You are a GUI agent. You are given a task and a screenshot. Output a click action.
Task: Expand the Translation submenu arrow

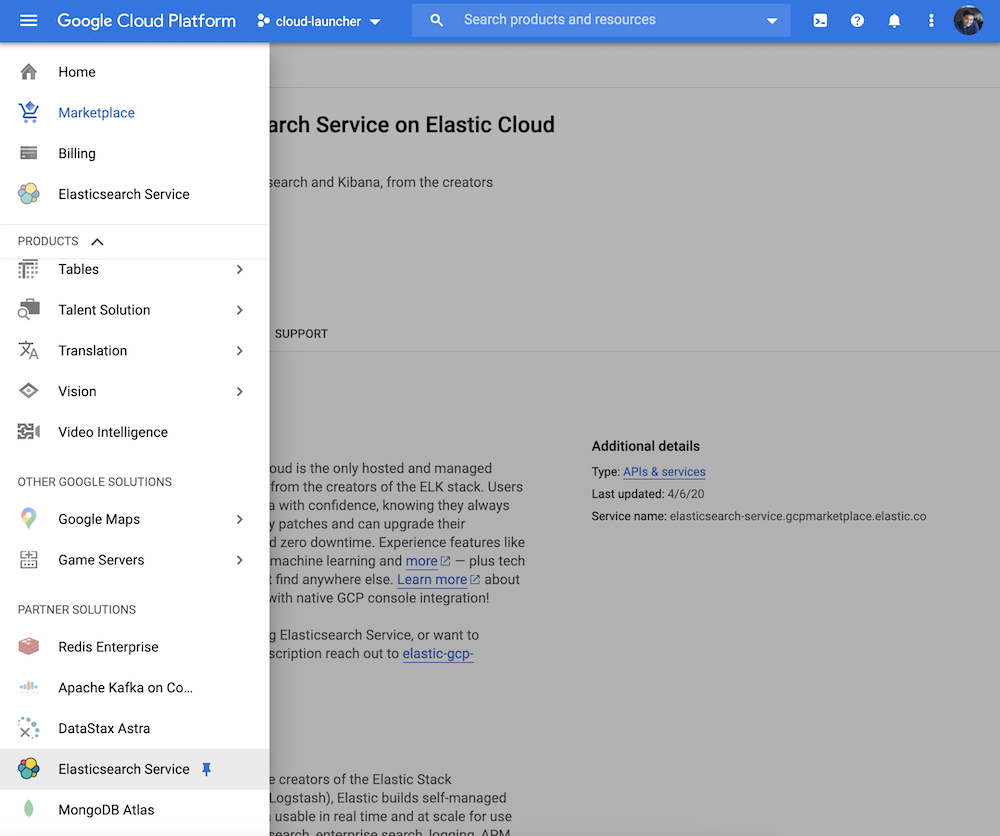240,351
